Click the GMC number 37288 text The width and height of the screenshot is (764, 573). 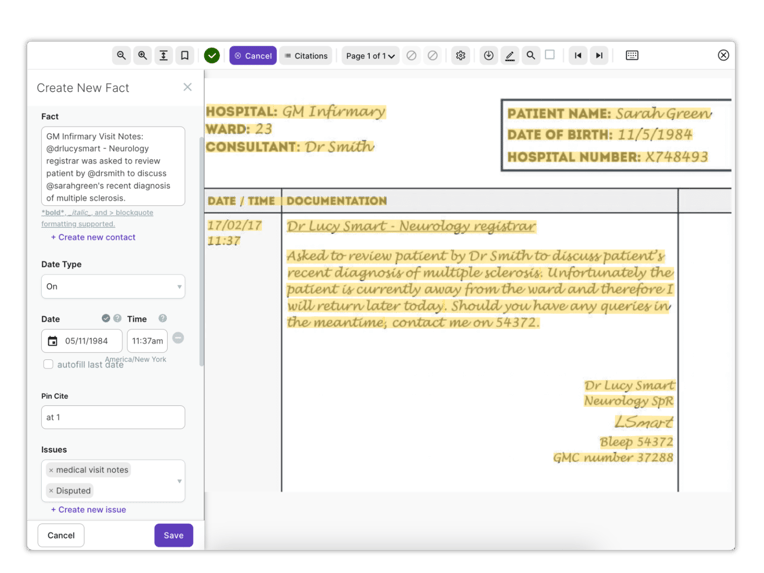point(613,458)
